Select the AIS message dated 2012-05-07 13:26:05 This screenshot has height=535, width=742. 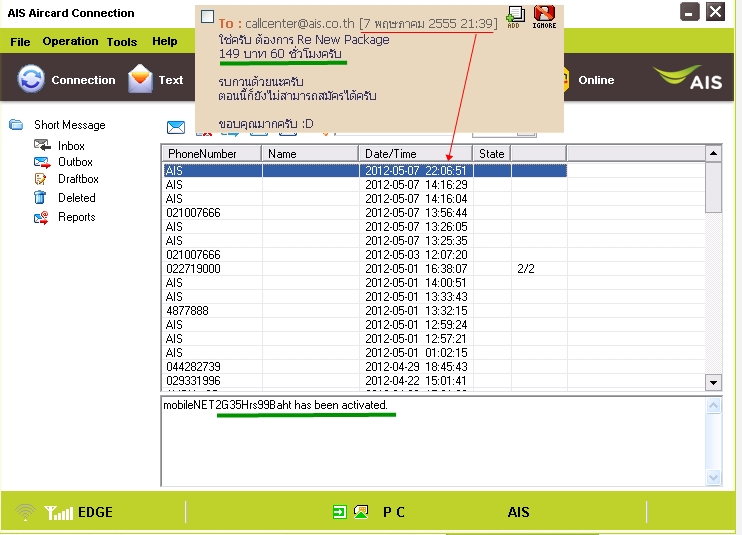pyautogui.click(x=364, y=227)
